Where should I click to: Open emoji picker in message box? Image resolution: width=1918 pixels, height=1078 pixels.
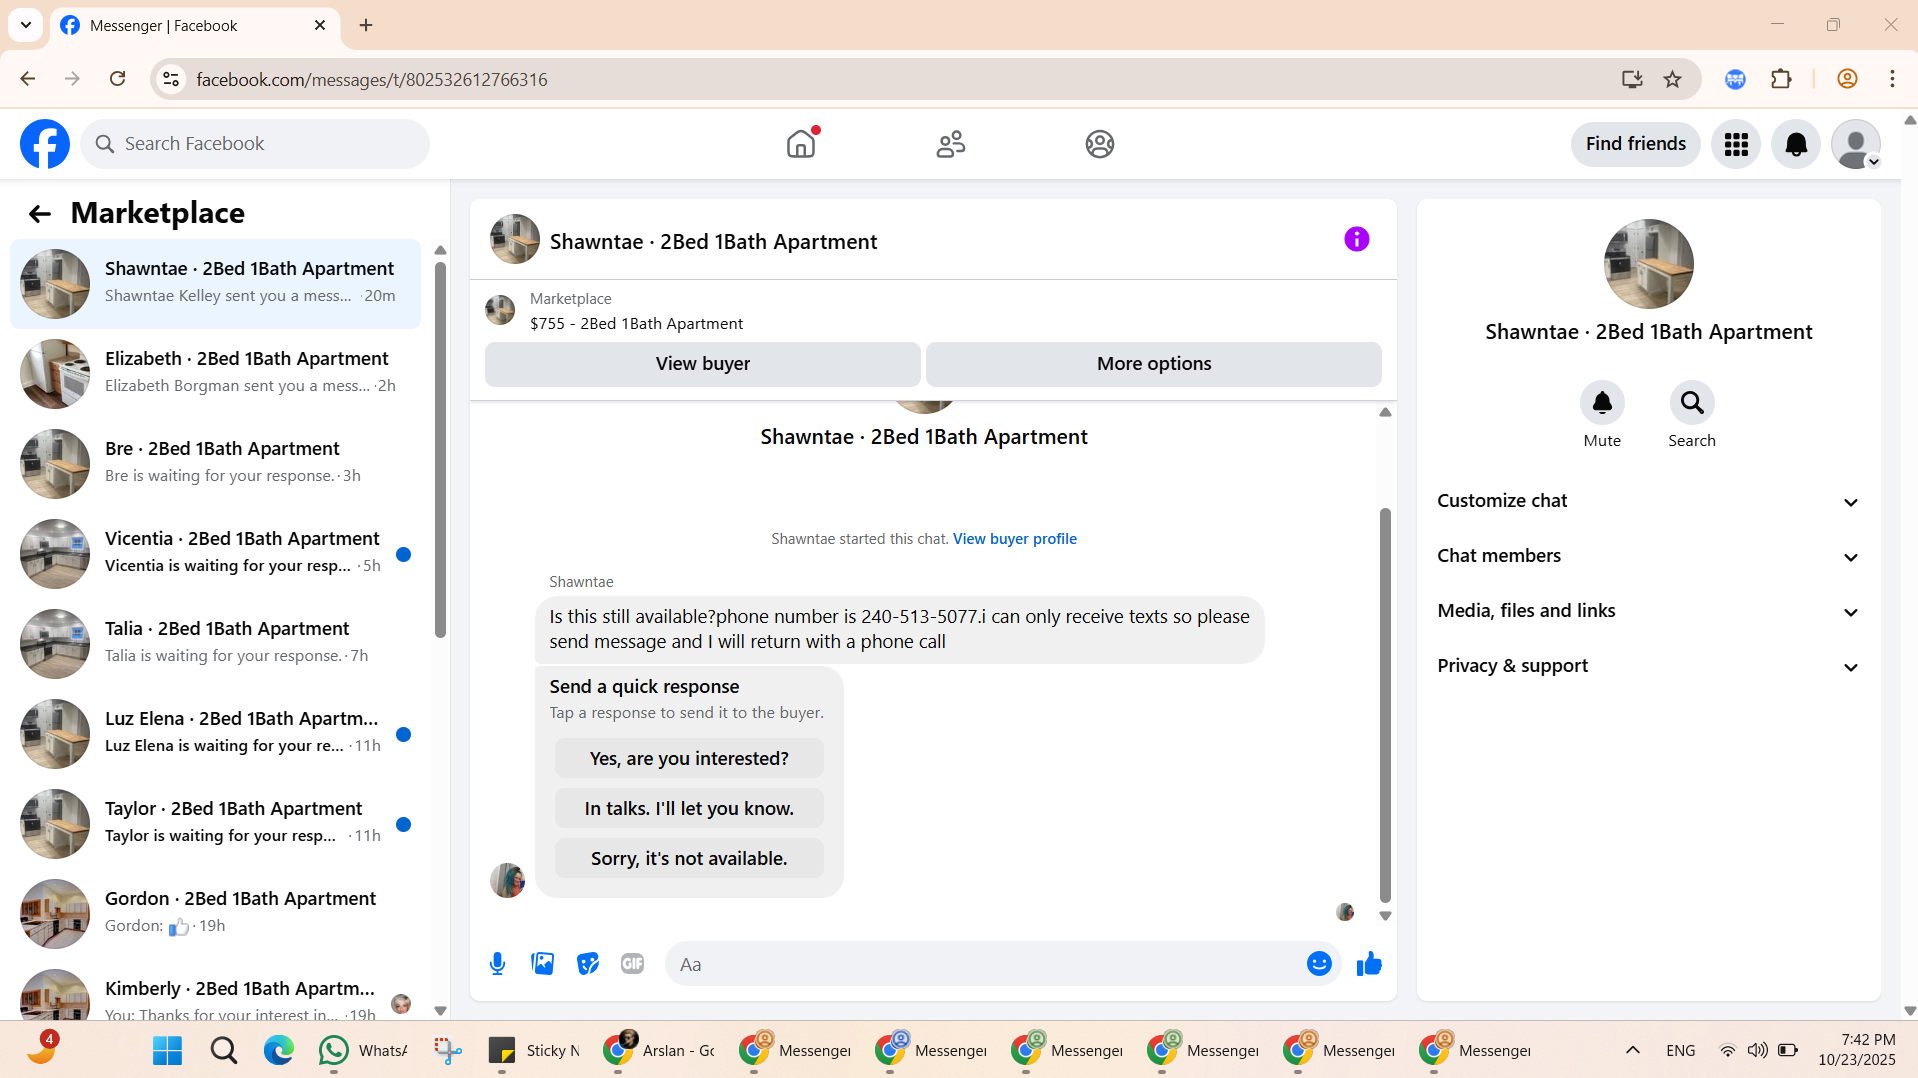(x=1319, y=964)
